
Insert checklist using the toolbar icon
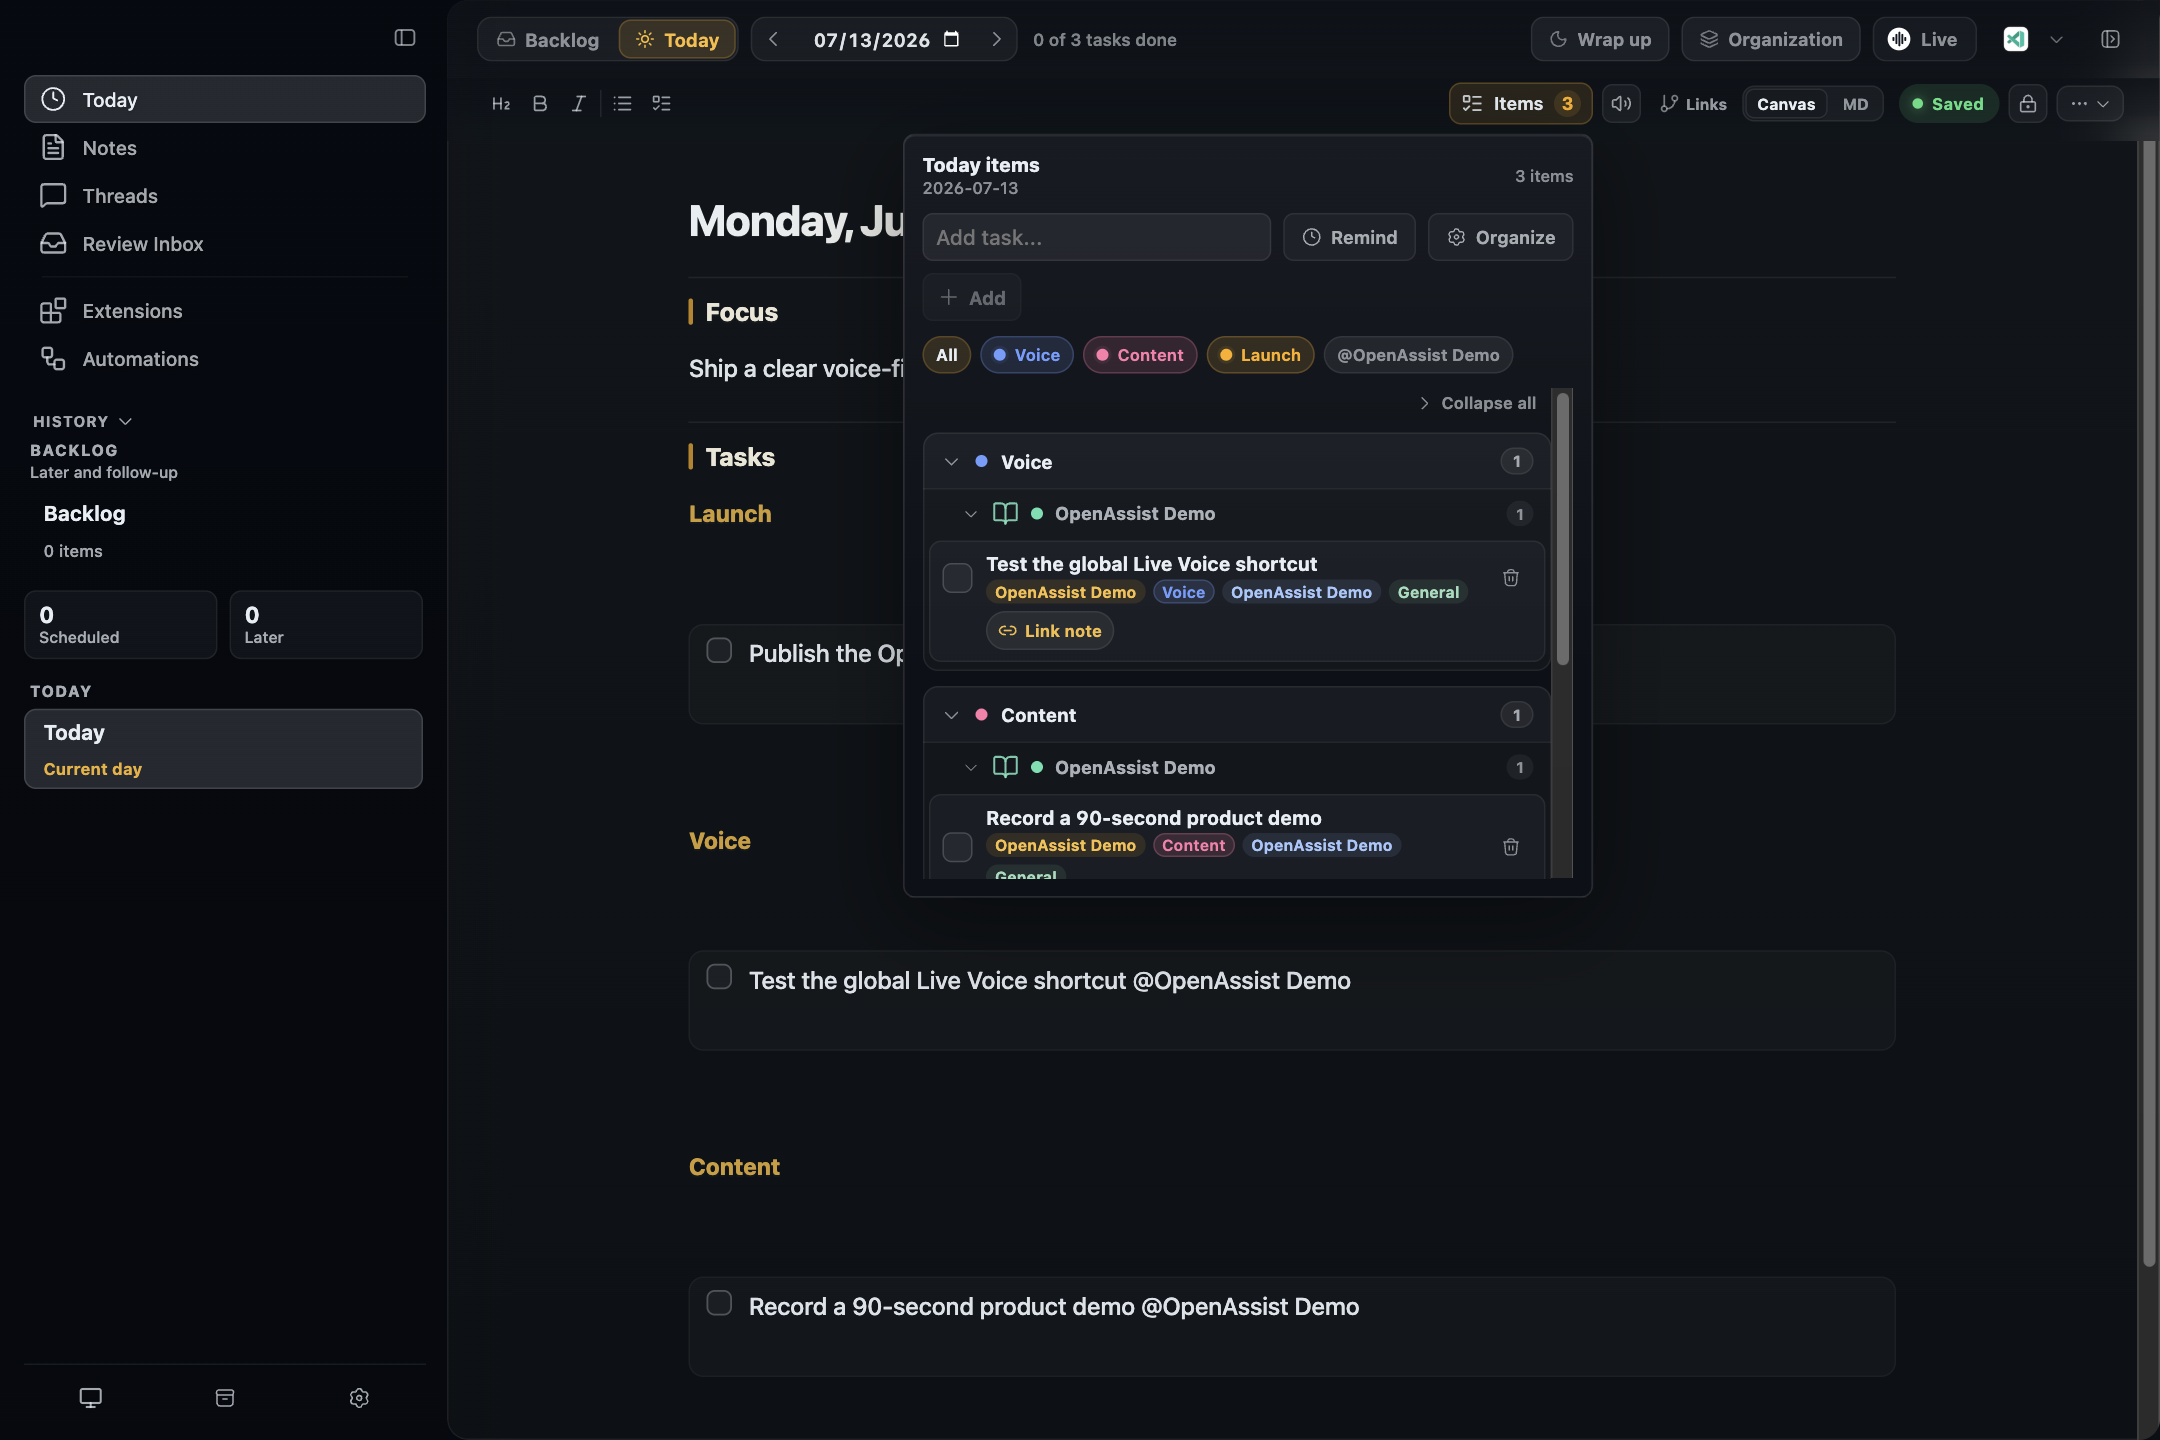(x=661, y=104)
